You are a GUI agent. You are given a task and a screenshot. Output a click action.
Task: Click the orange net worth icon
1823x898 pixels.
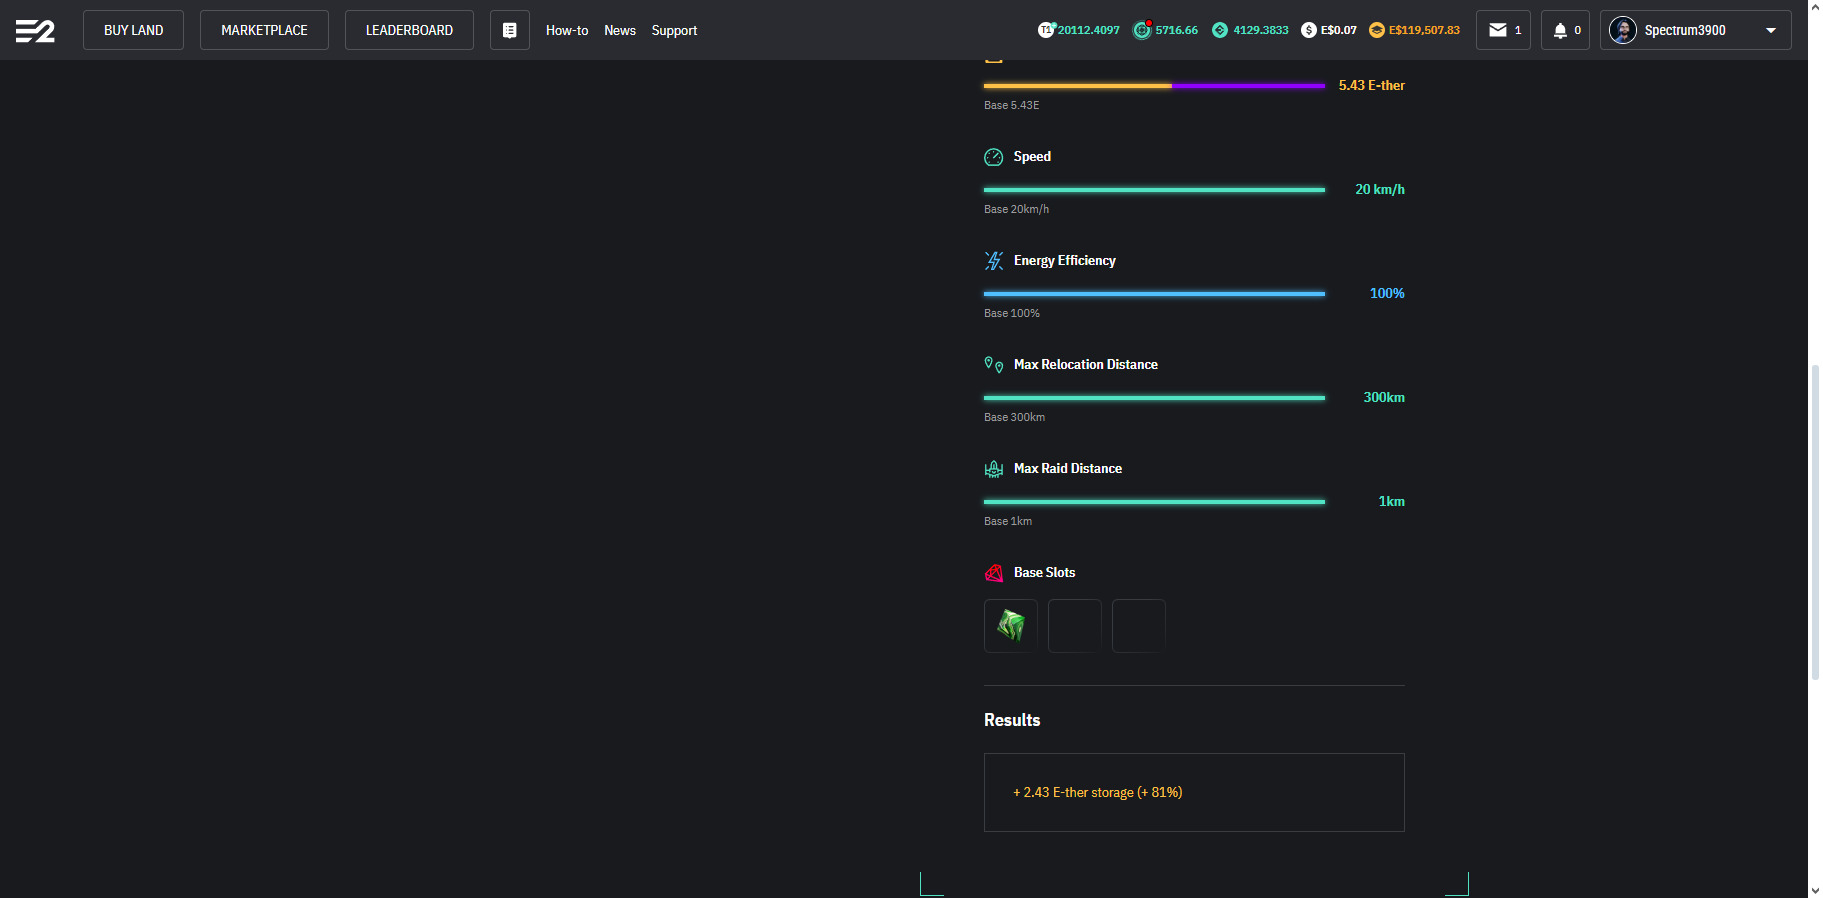[x=1377, y=30]
